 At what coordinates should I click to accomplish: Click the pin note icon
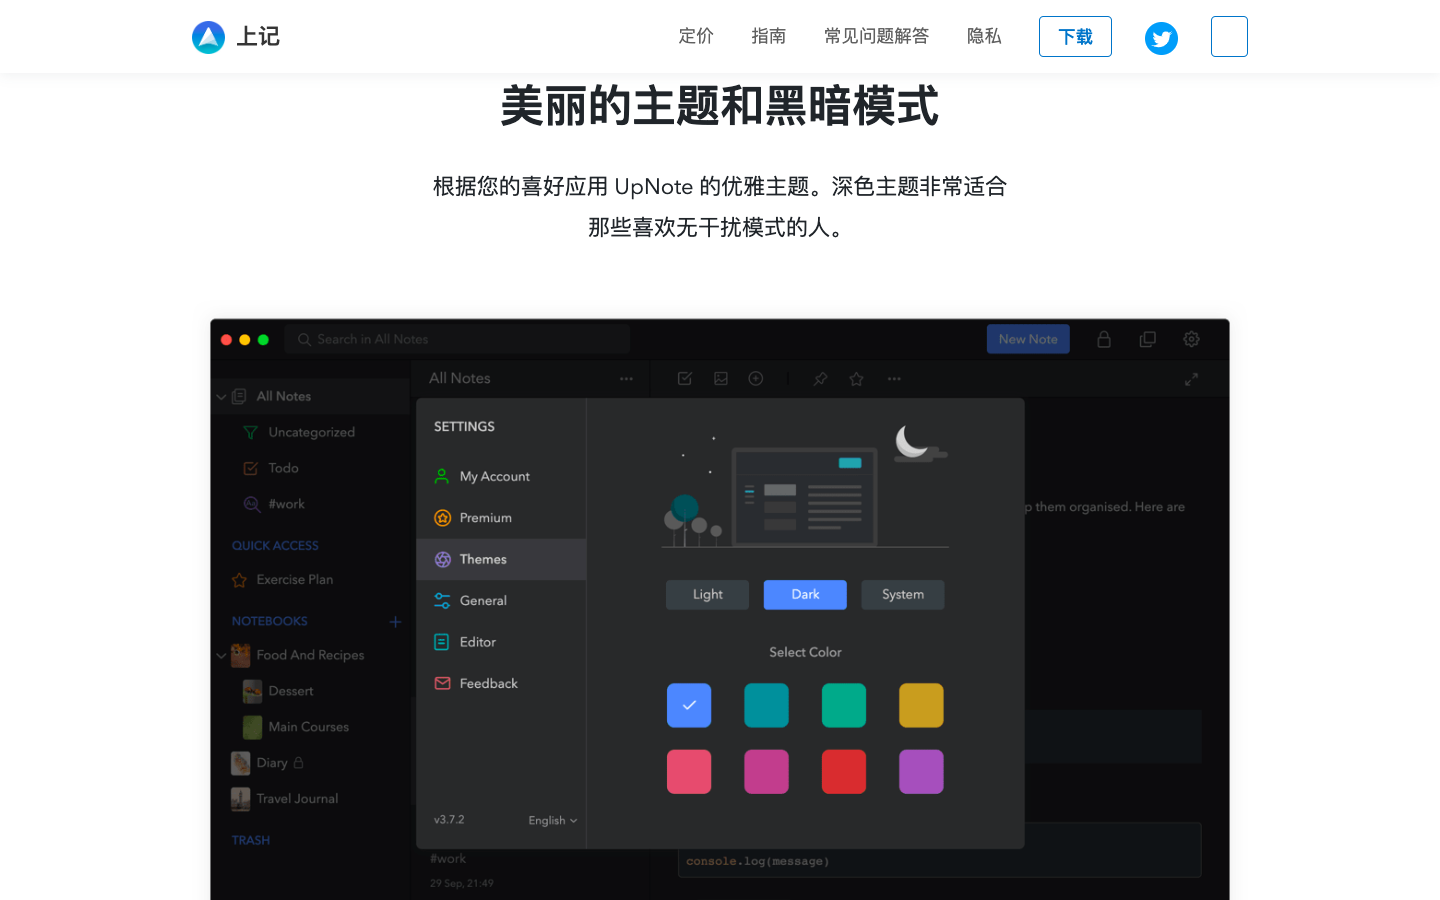820,379
